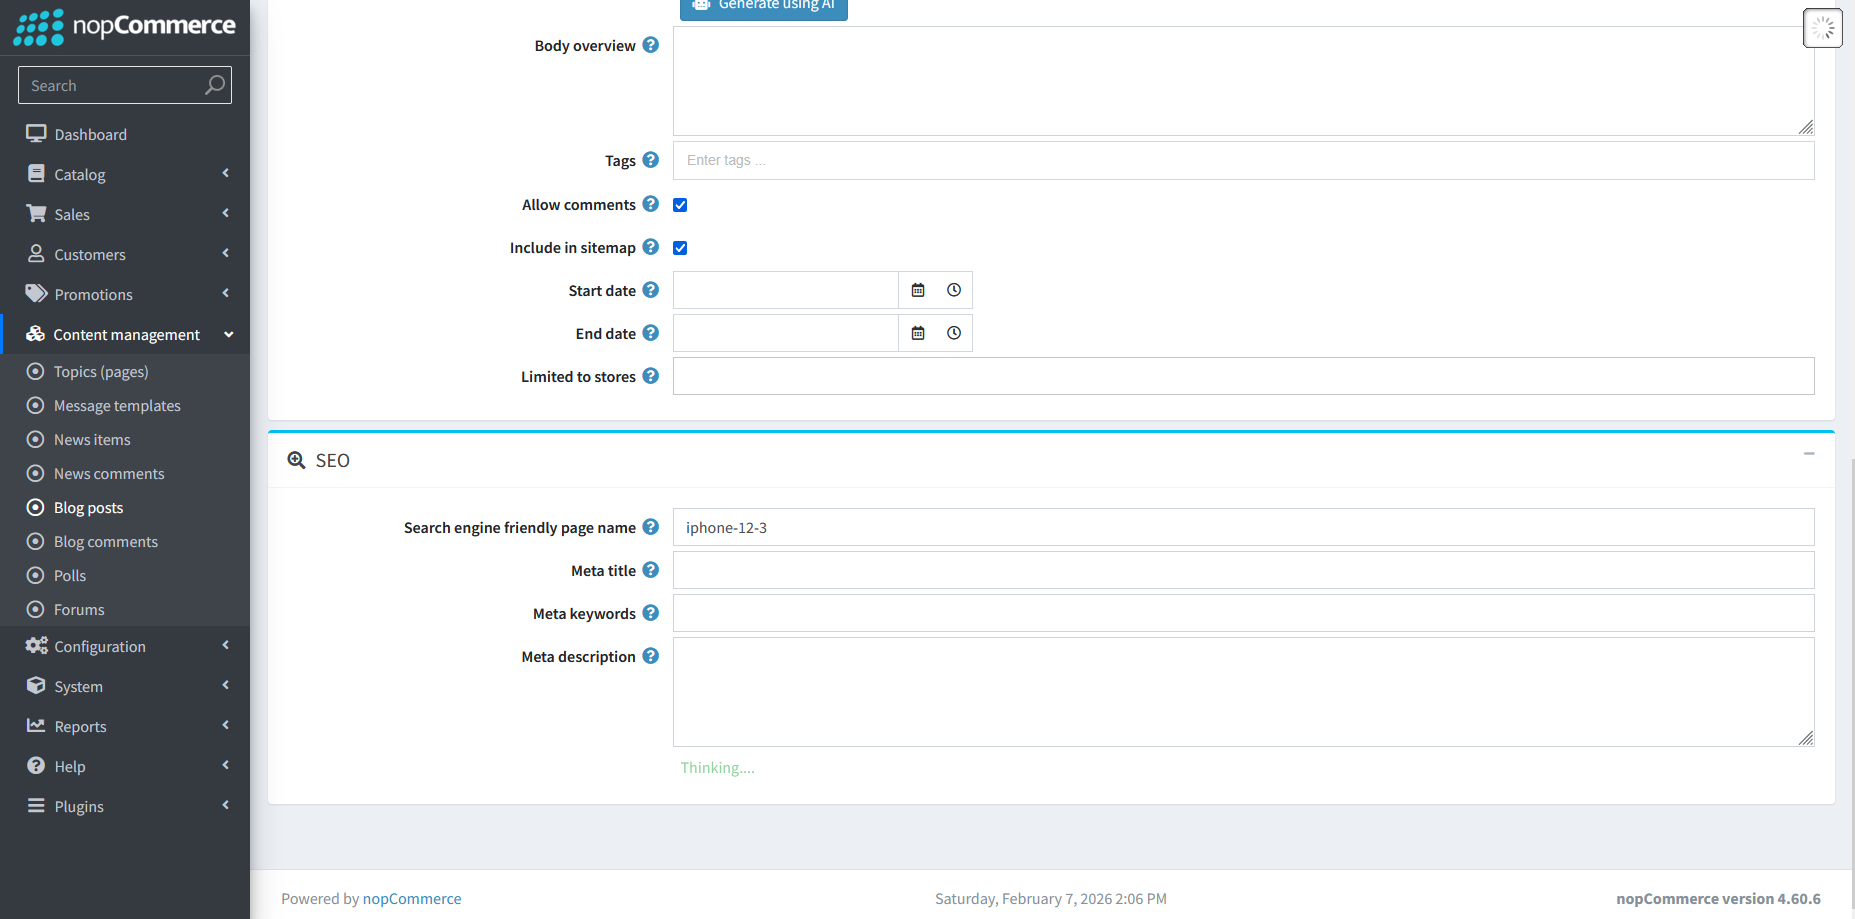Select the Customers icon
This screenshot has height=919, width=1855.
coord(36,253)
